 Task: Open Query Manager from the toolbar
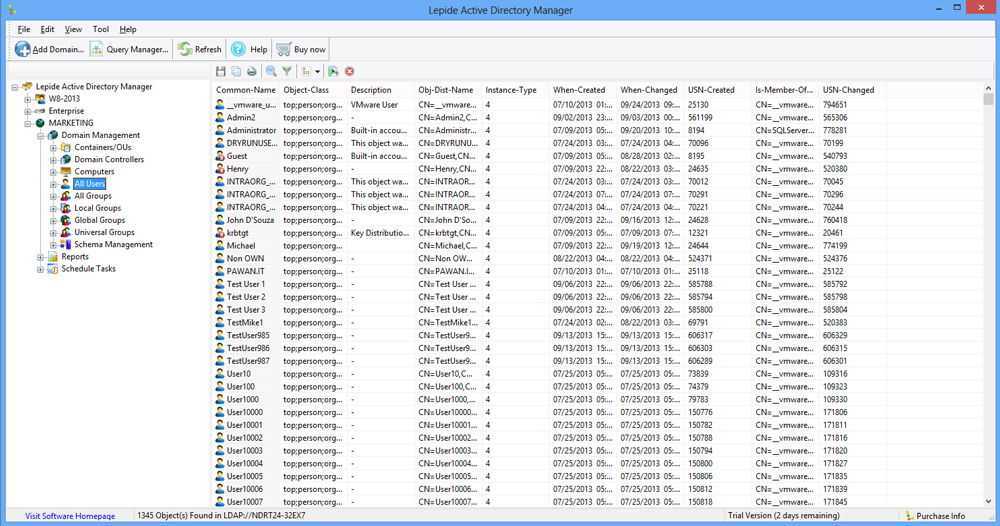tap(129, 49)
